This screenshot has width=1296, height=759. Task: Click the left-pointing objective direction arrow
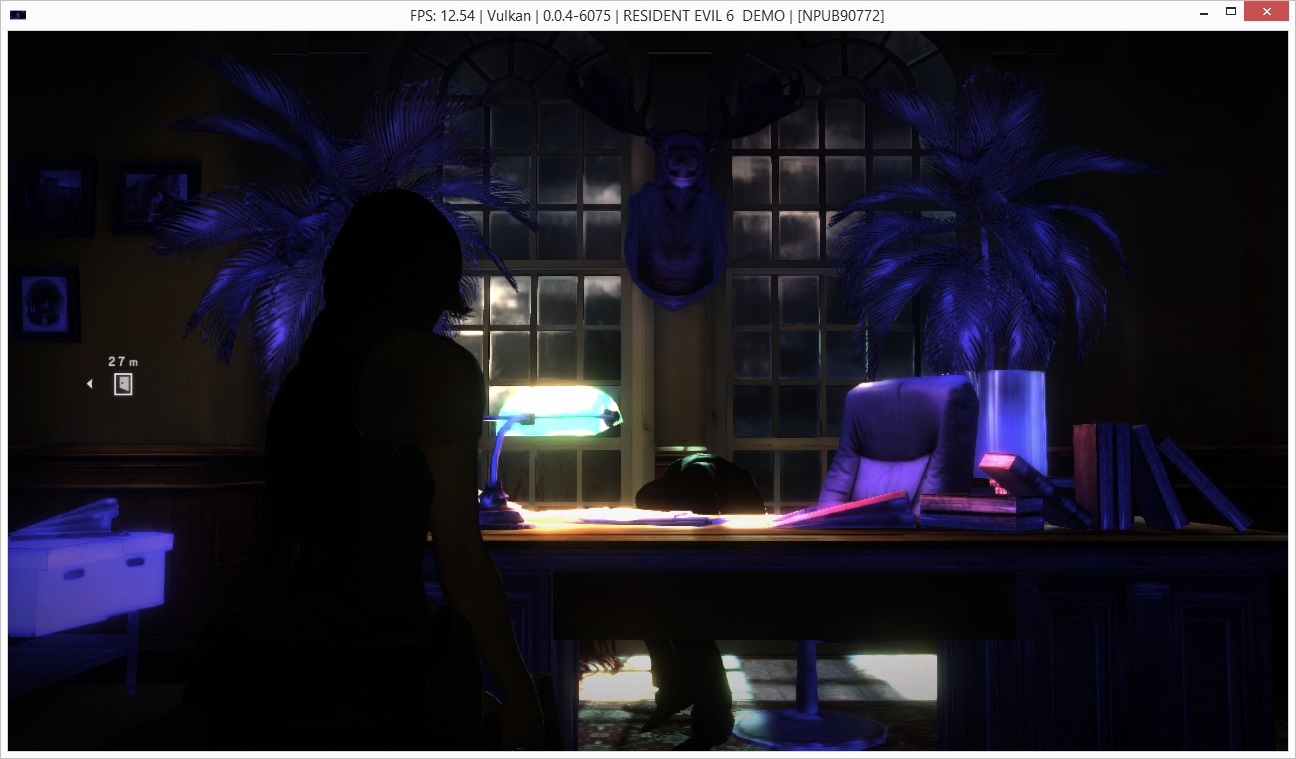click(90, 383)
